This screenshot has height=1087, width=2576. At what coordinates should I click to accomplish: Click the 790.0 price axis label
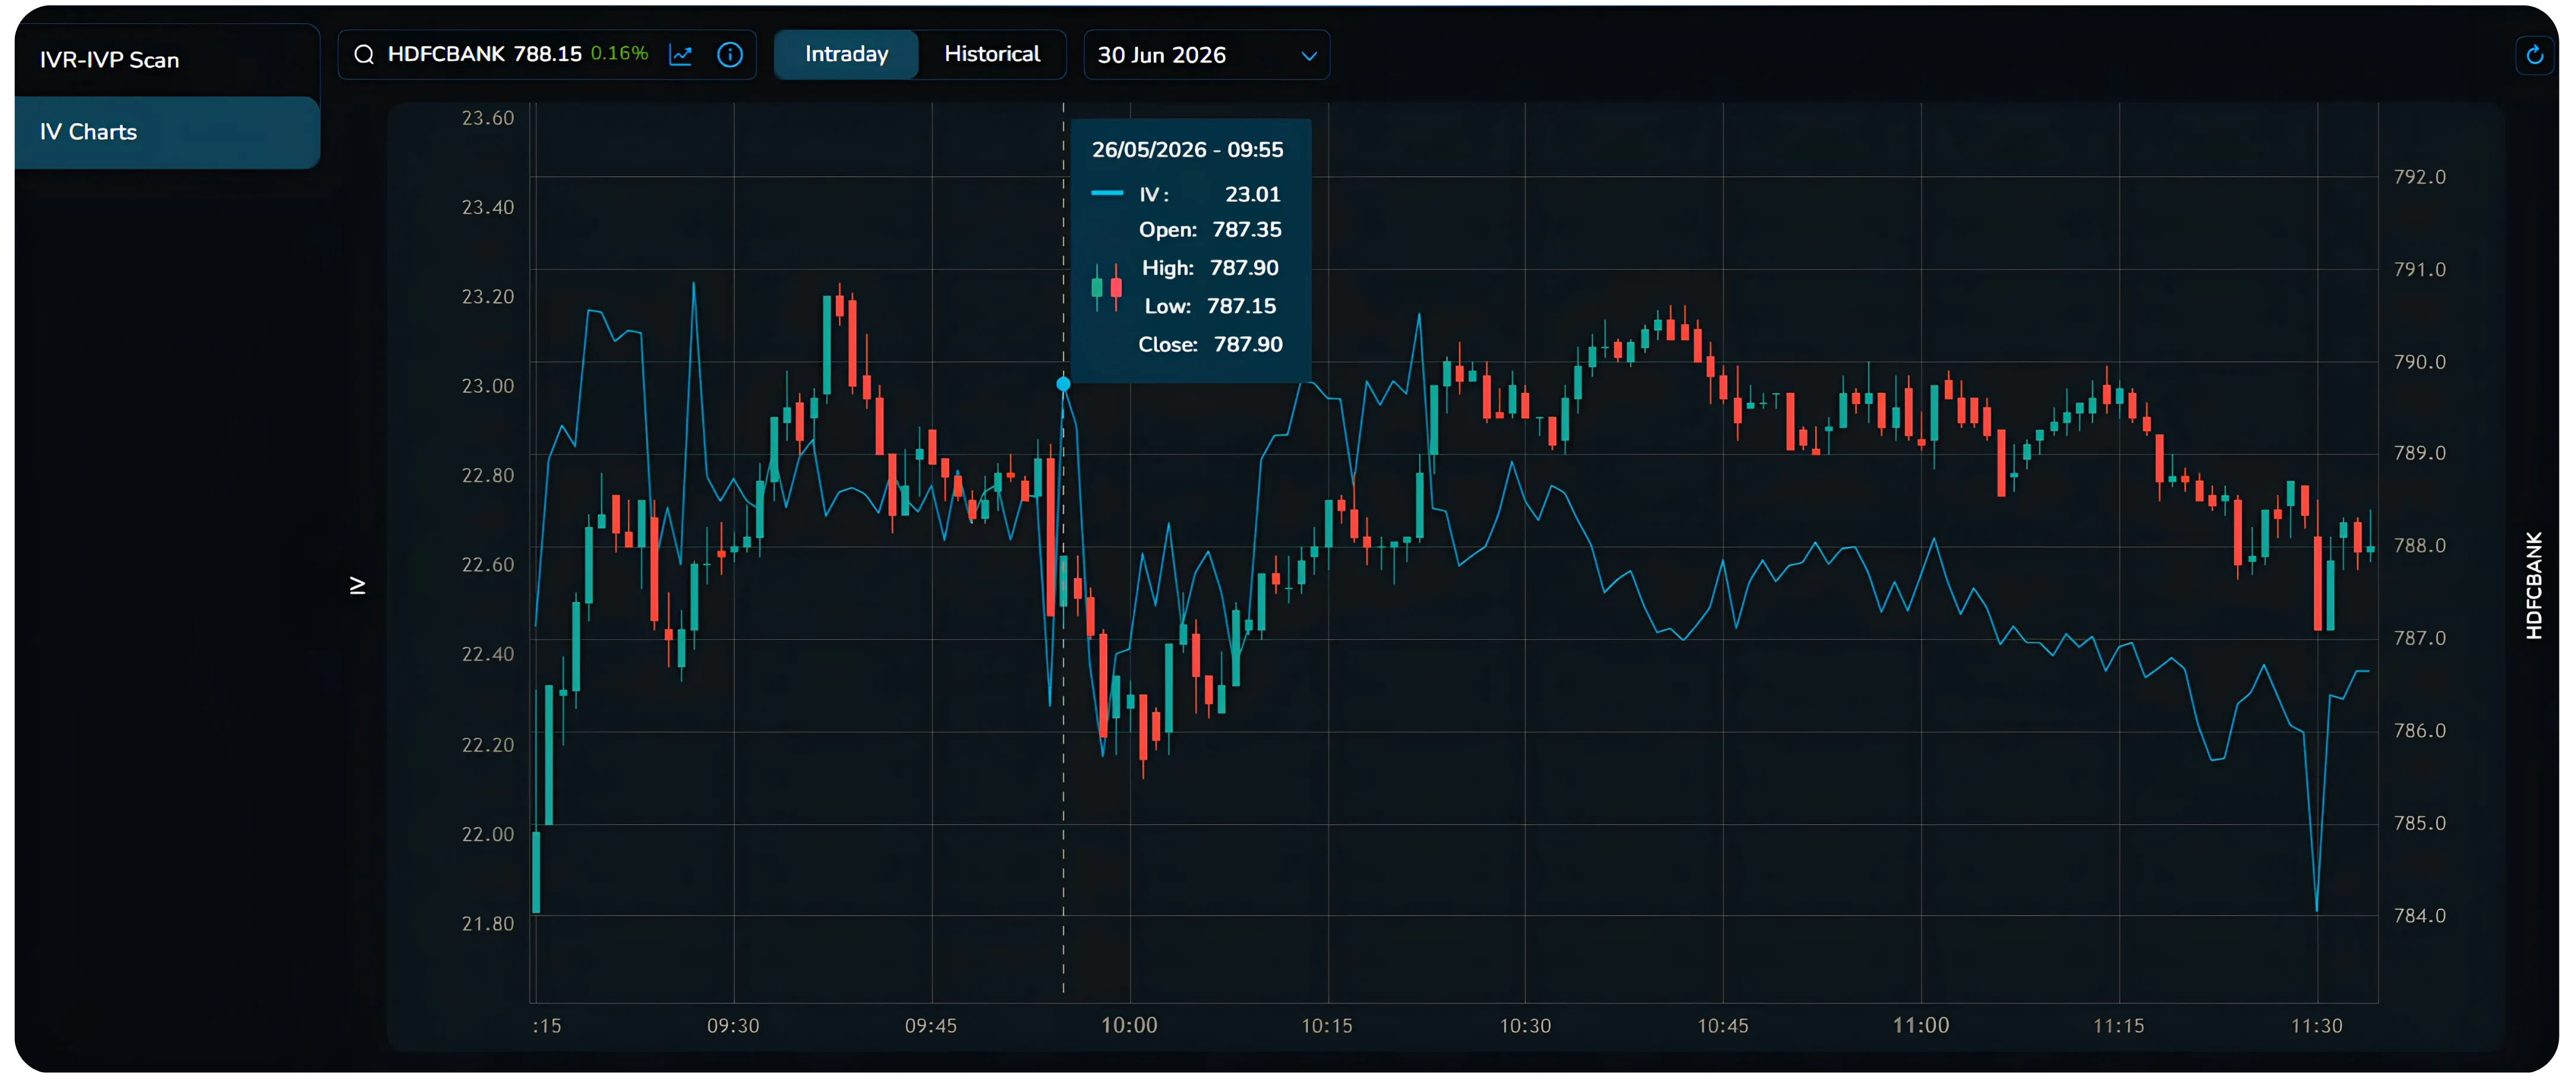[x=2420, y=362]
